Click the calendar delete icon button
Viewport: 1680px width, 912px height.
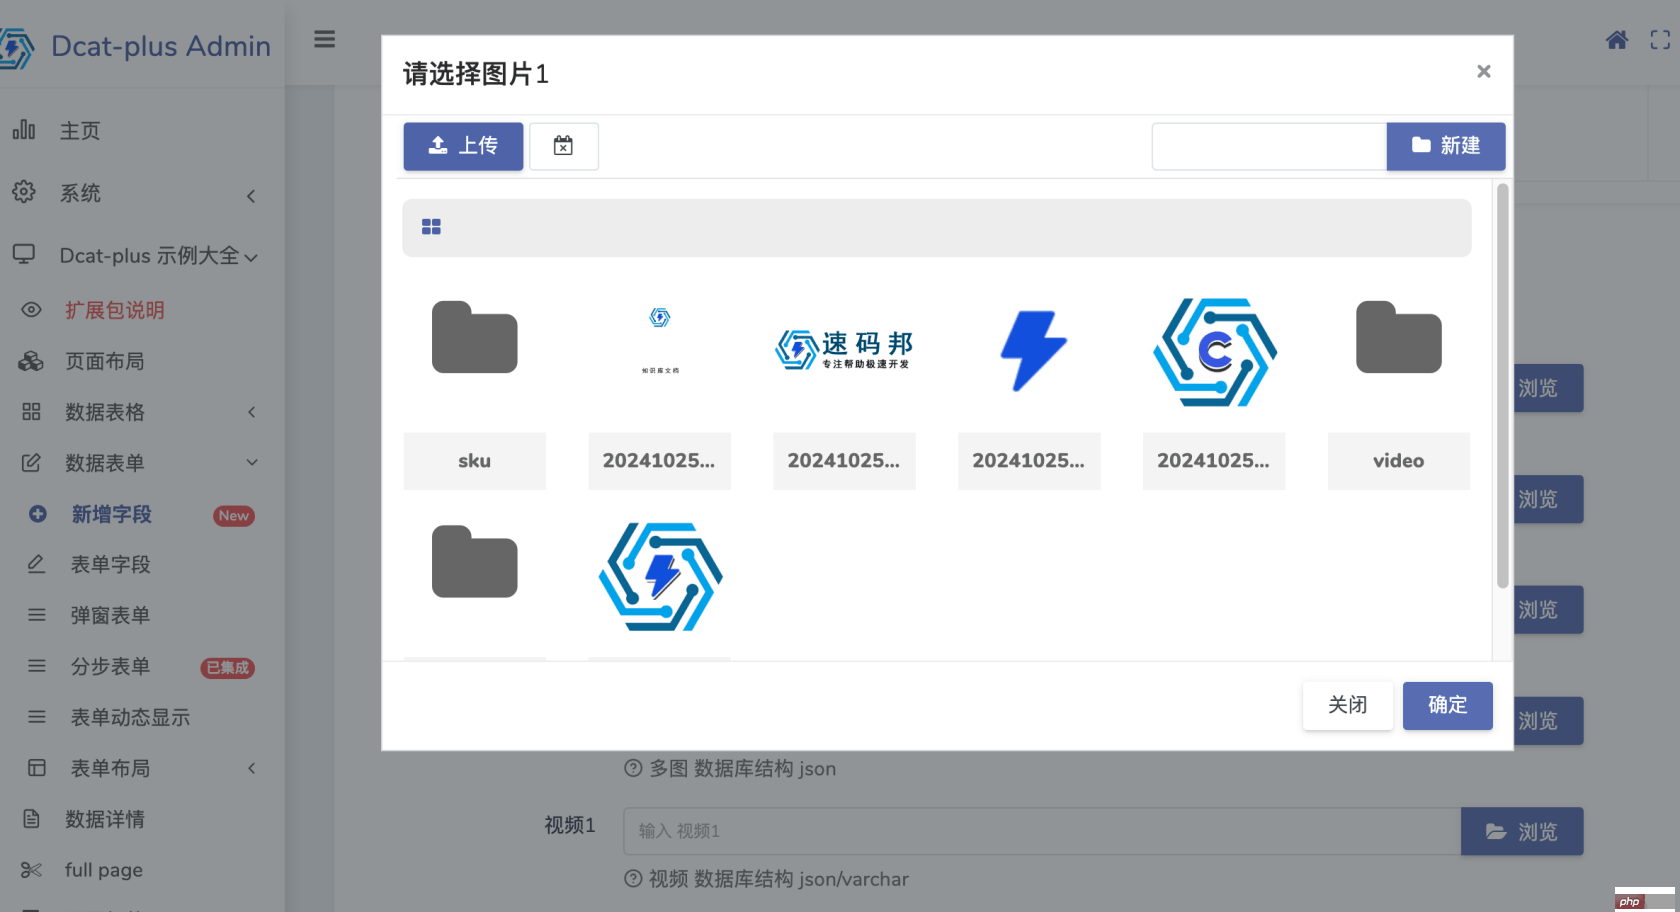pyautogui.click(x=564, y=146)
